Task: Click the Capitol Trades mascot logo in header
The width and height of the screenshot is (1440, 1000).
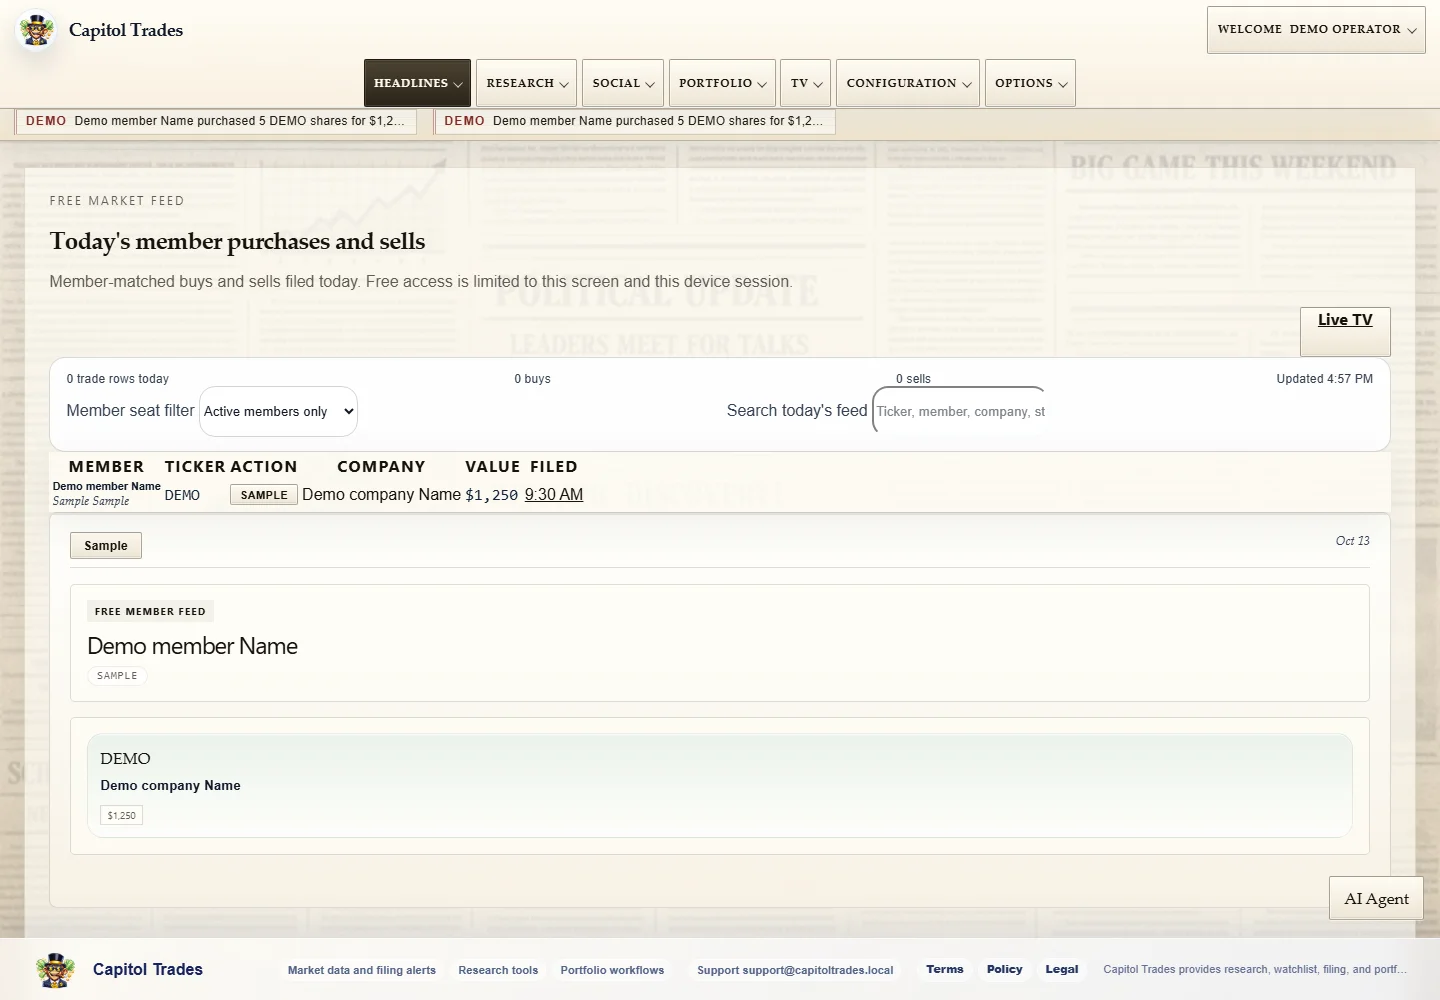Action: (x=37, y=30)
